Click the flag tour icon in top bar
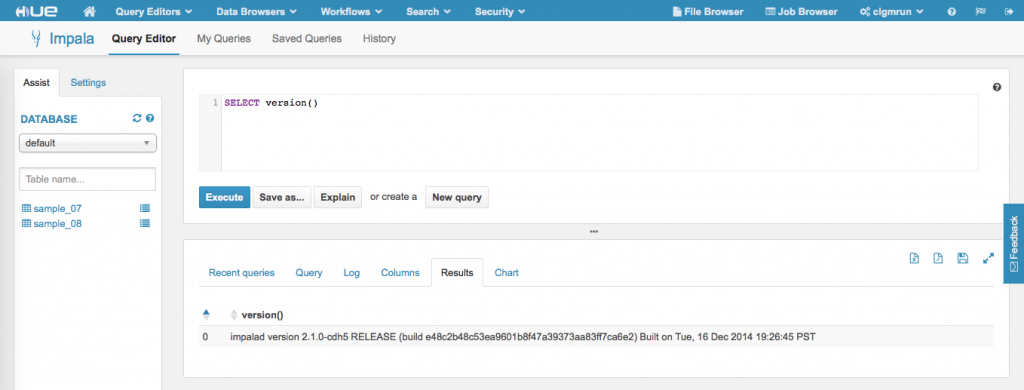1024x390 pixels. tap(980, 11)
